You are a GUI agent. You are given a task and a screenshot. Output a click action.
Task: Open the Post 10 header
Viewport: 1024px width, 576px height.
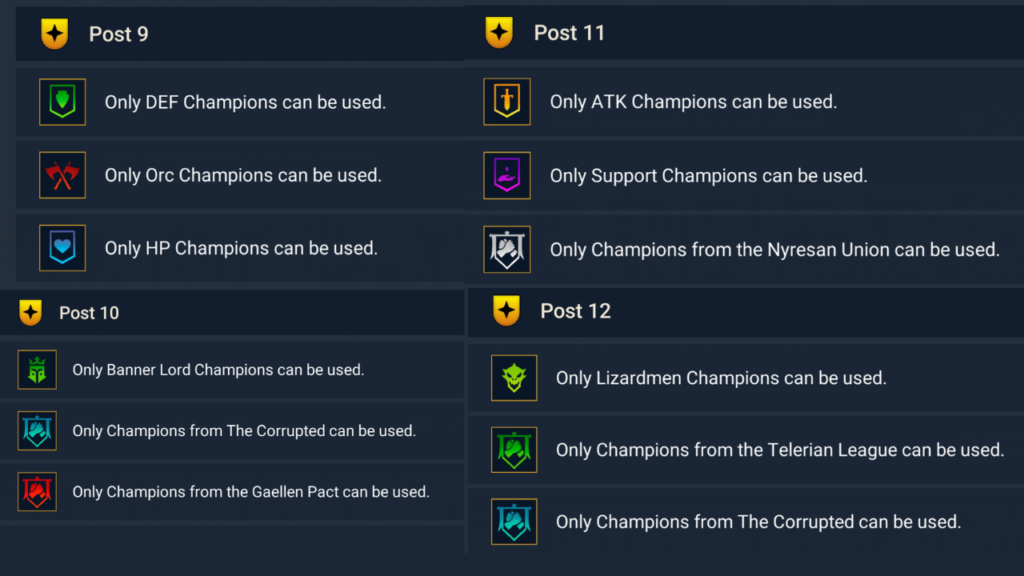(89, 313)
